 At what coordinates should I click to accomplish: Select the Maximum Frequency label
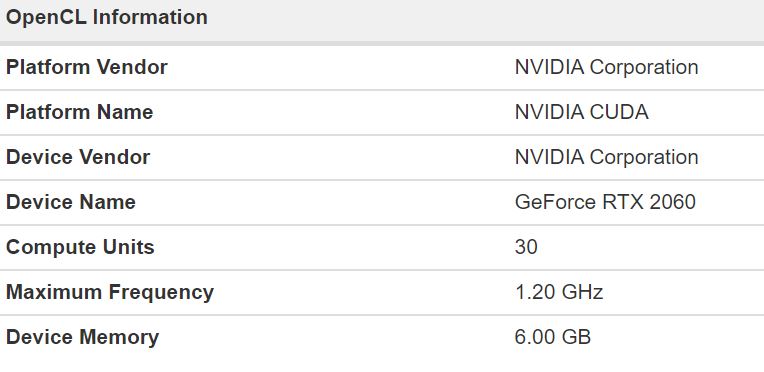pyautogui.click(x=110, y=292)
